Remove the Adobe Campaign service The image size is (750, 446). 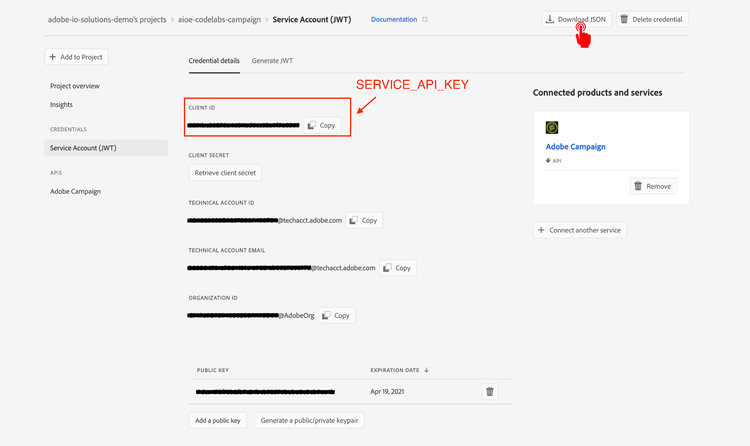pos(653,186)
